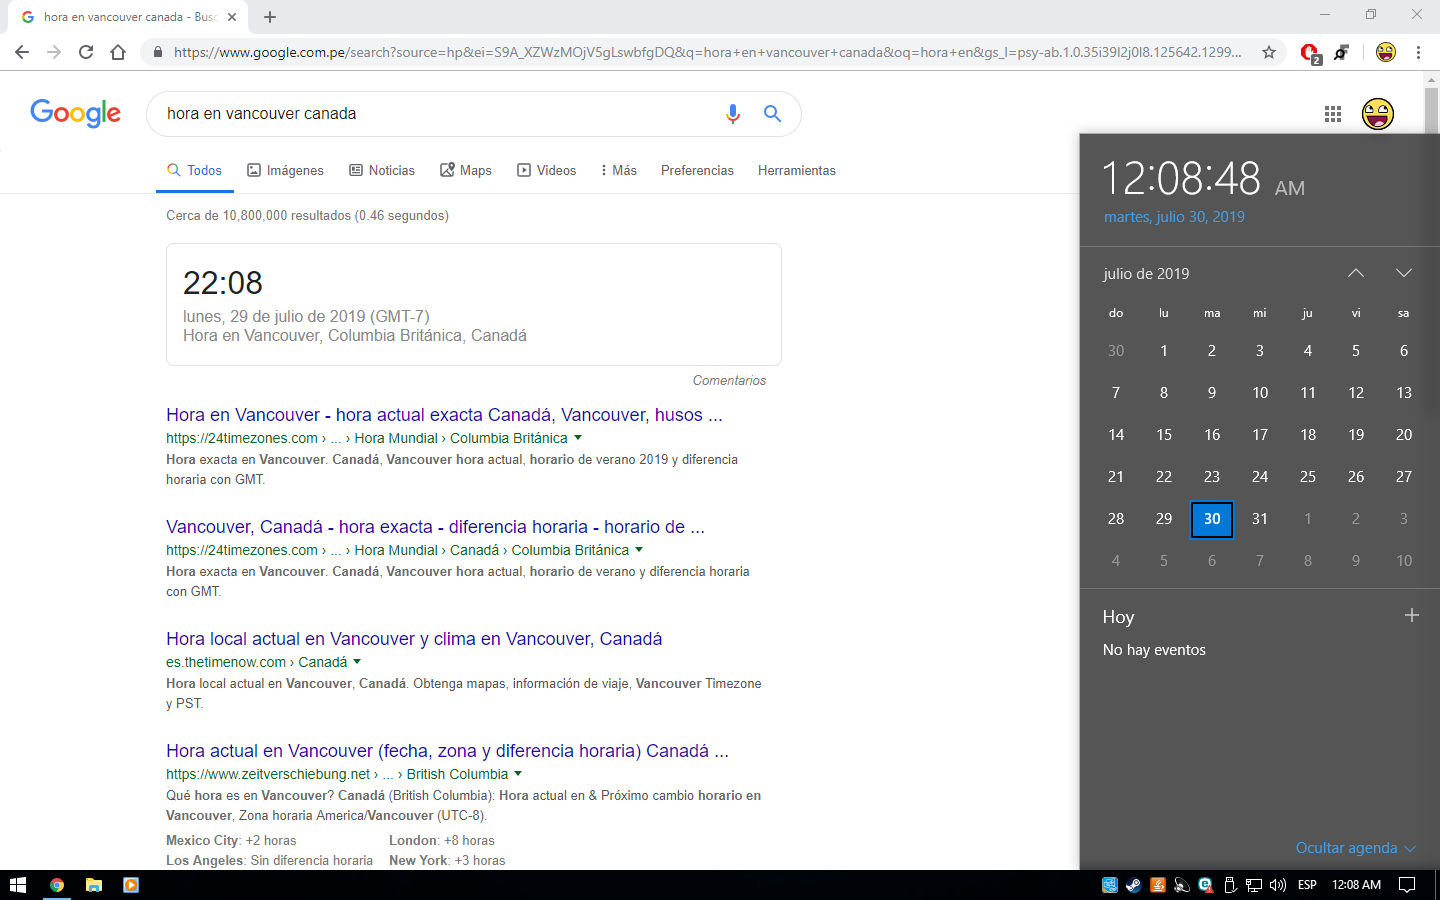
Task: Open the ESET security tray icon
Action: click(1206, 885)
